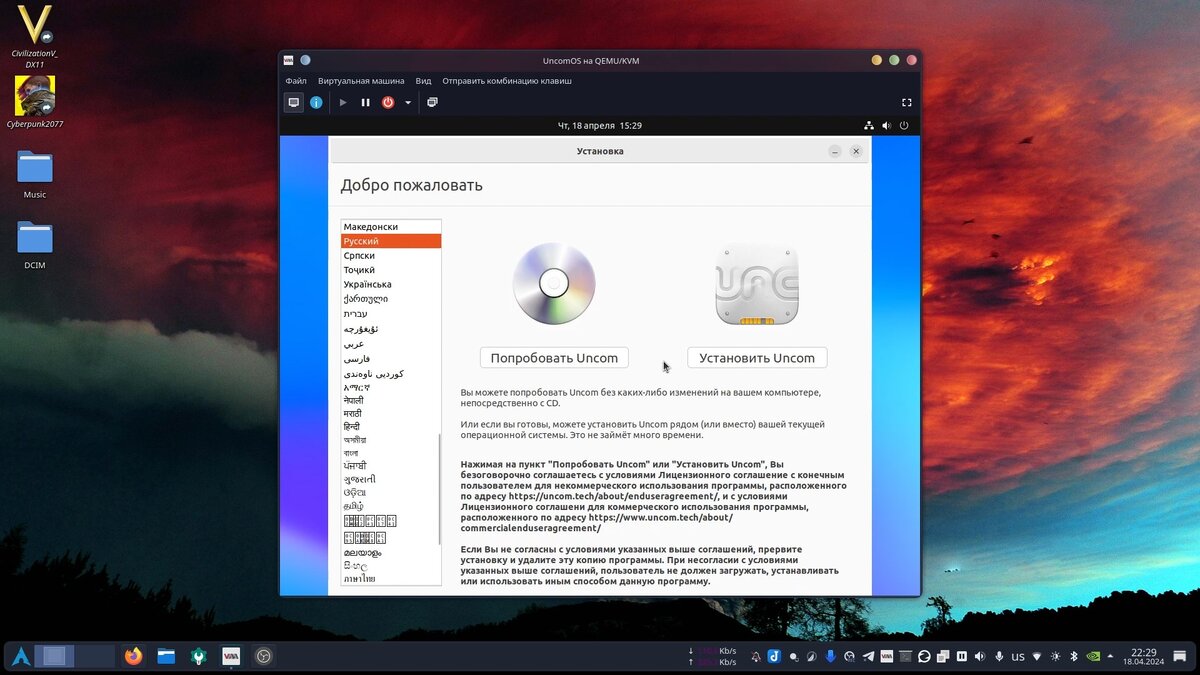Open the Arch application launcher
This screenshot has height=675, width=1200.
20,656
